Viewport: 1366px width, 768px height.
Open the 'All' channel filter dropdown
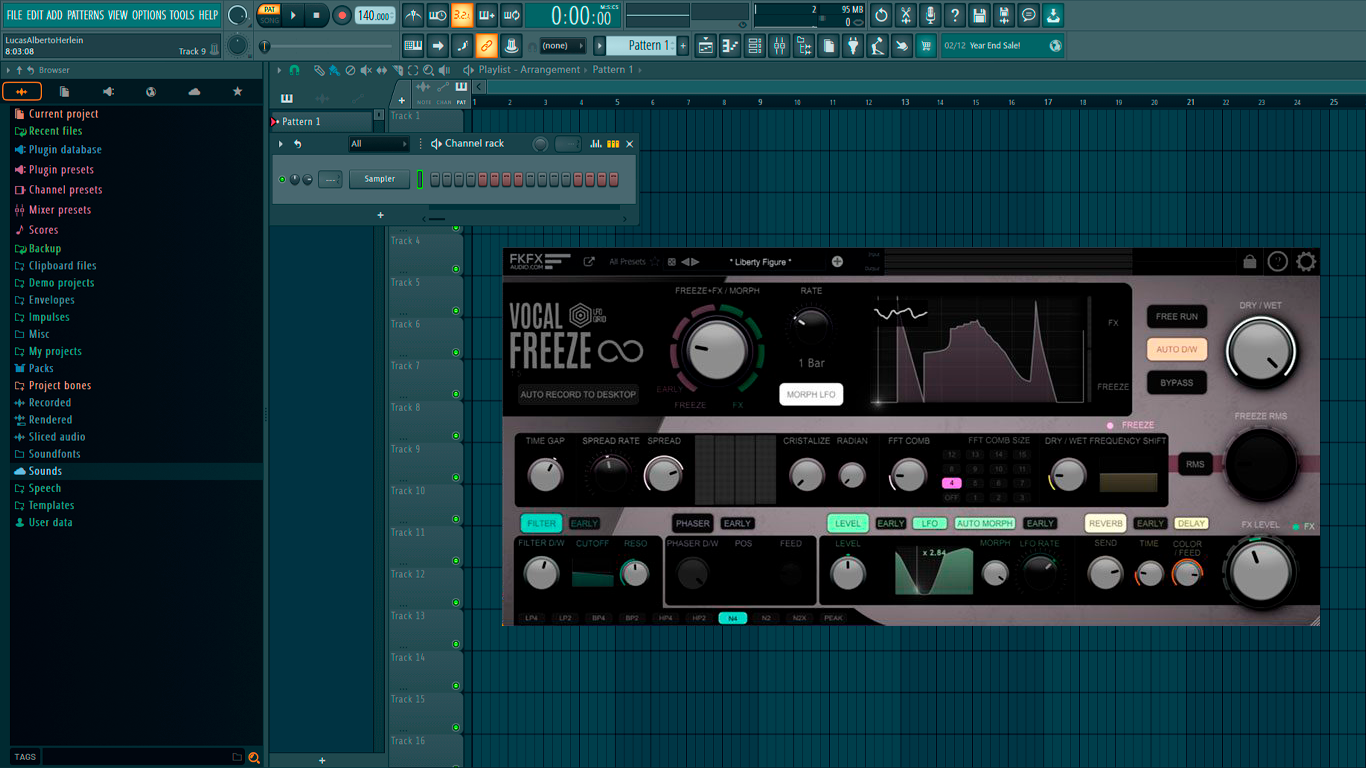[x=378, y=144]
